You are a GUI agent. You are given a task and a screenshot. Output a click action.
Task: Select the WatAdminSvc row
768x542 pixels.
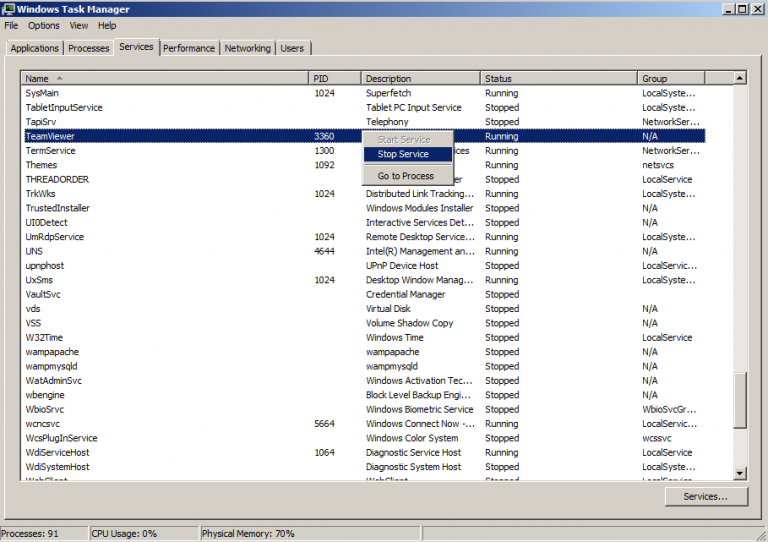click(x=365, y=380)
